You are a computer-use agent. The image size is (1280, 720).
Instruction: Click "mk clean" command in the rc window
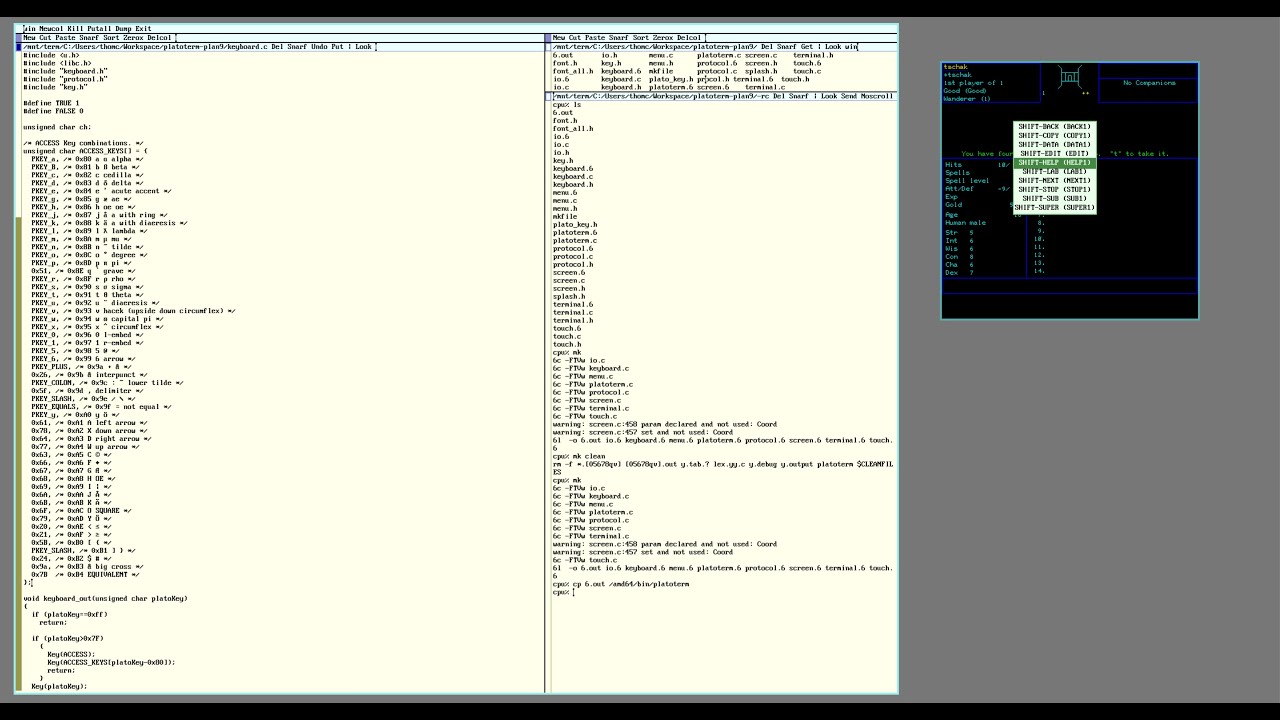coord(589,456)
